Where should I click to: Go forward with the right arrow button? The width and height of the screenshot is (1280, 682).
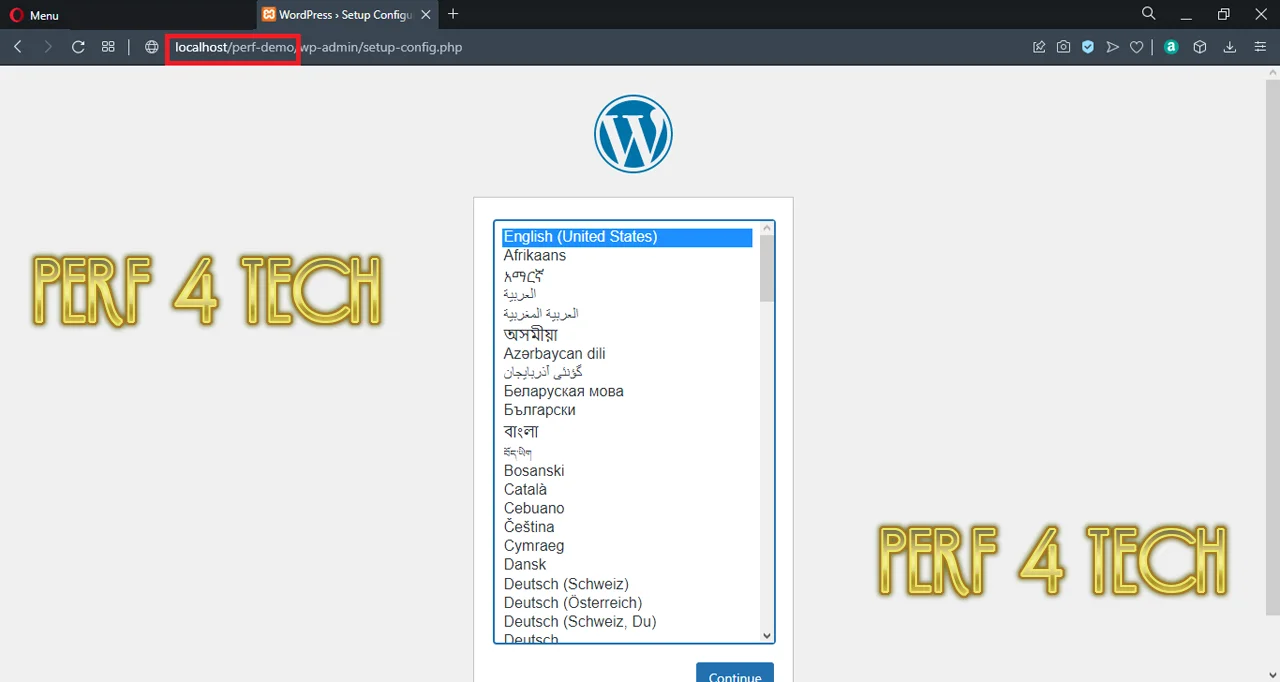click(x=47, y=47)
